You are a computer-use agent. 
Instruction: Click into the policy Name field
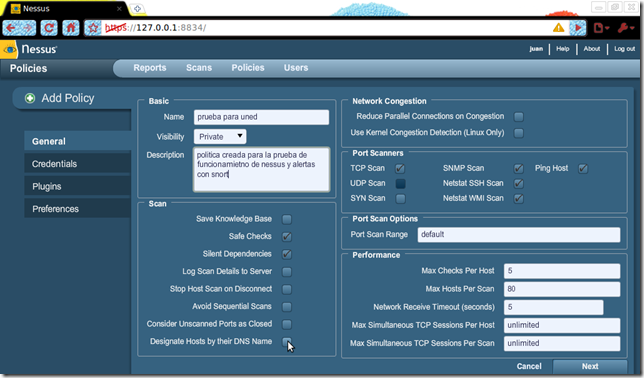tap(261, 117)
